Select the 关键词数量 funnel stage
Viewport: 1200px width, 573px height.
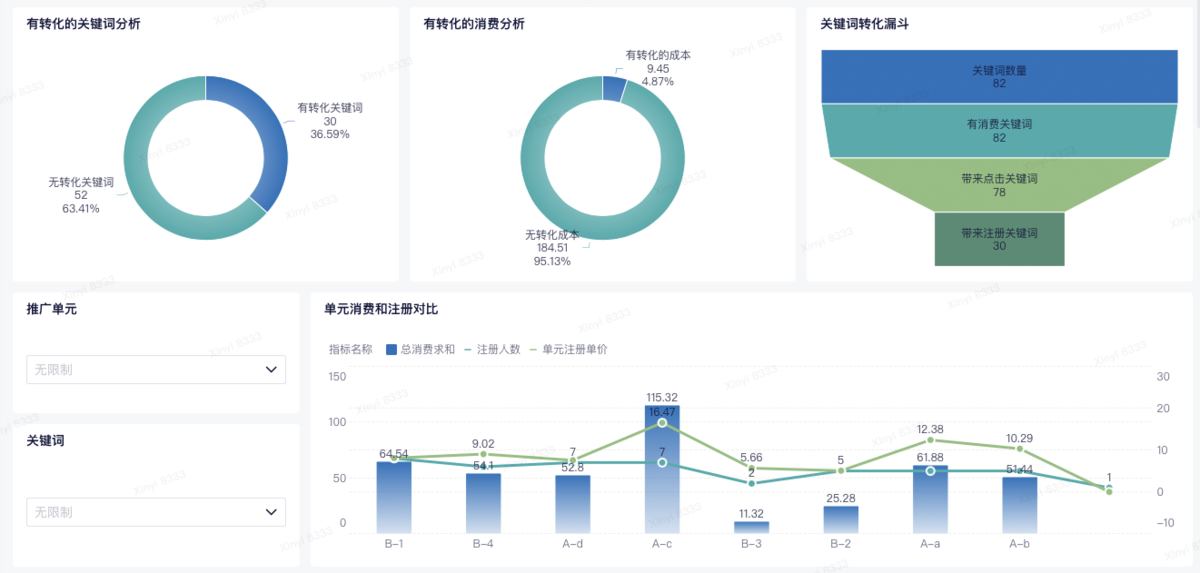click(x=1000, y=77)
